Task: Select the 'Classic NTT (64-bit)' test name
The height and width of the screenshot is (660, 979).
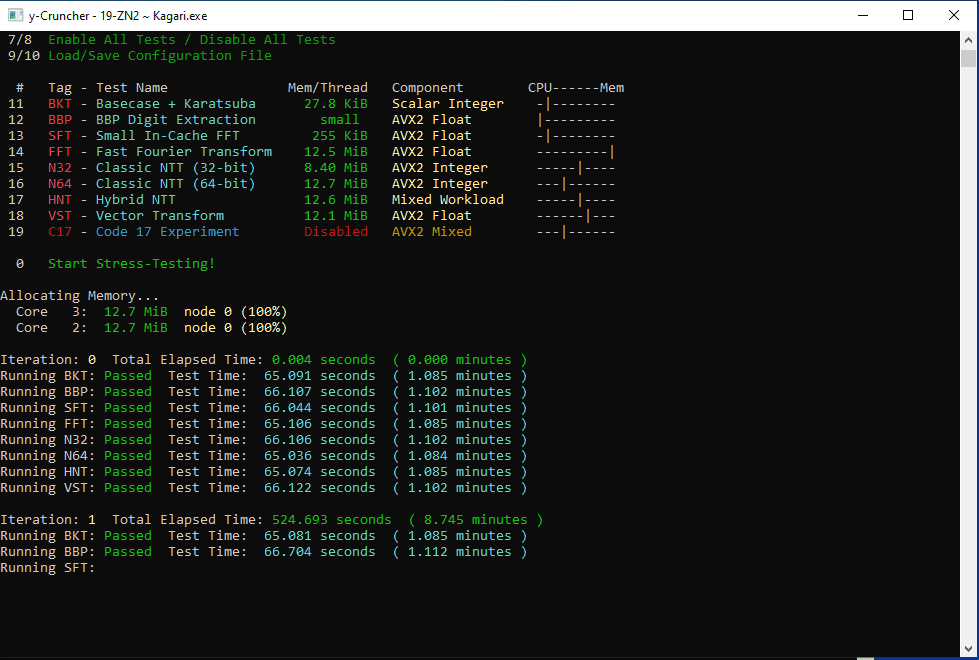Action: pyautogui.click(x=175, y=184)
